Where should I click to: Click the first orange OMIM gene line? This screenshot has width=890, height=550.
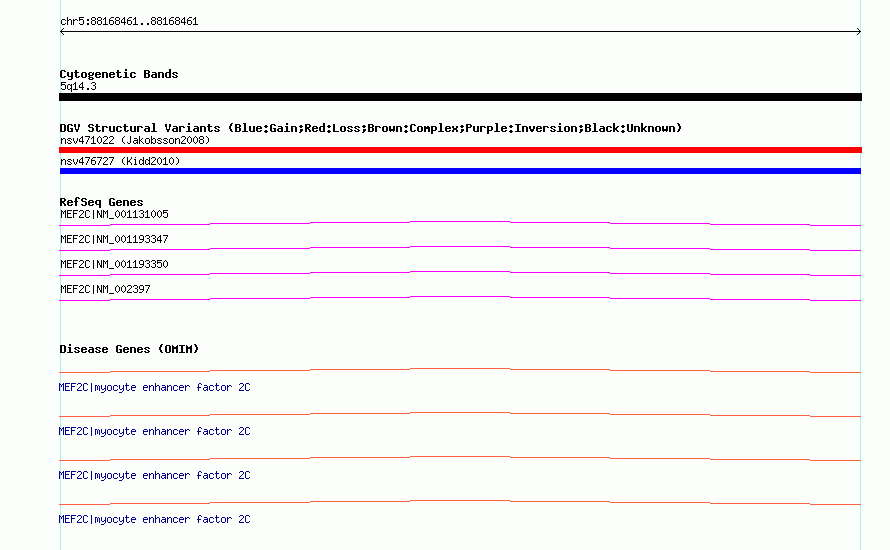pos(460,370)
